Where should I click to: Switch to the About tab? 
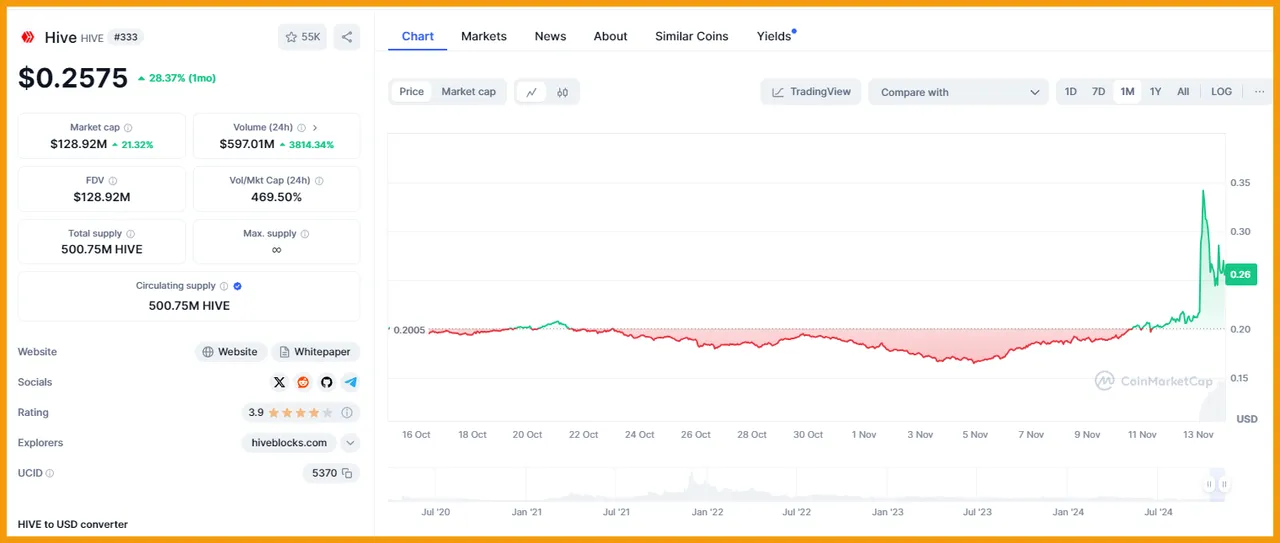(x=611, y=36)
